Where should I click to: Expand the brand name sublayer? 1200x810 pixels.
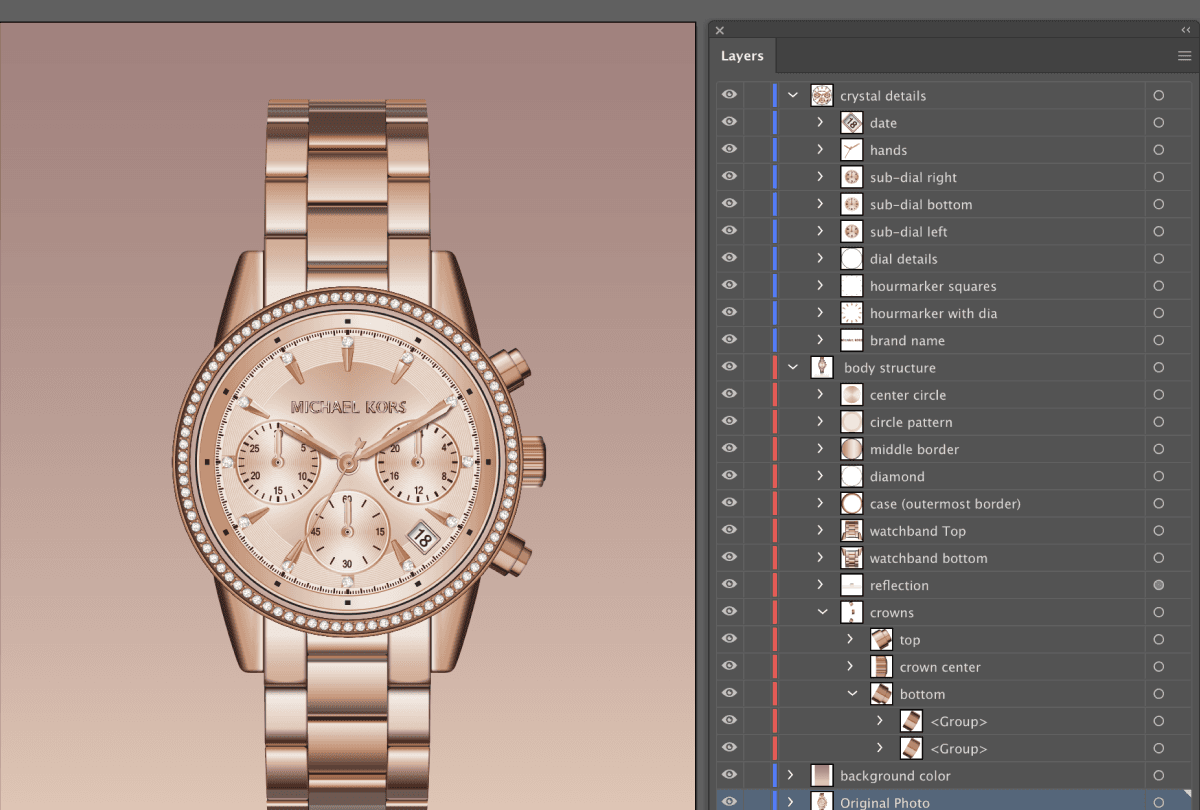click(820, 340)
